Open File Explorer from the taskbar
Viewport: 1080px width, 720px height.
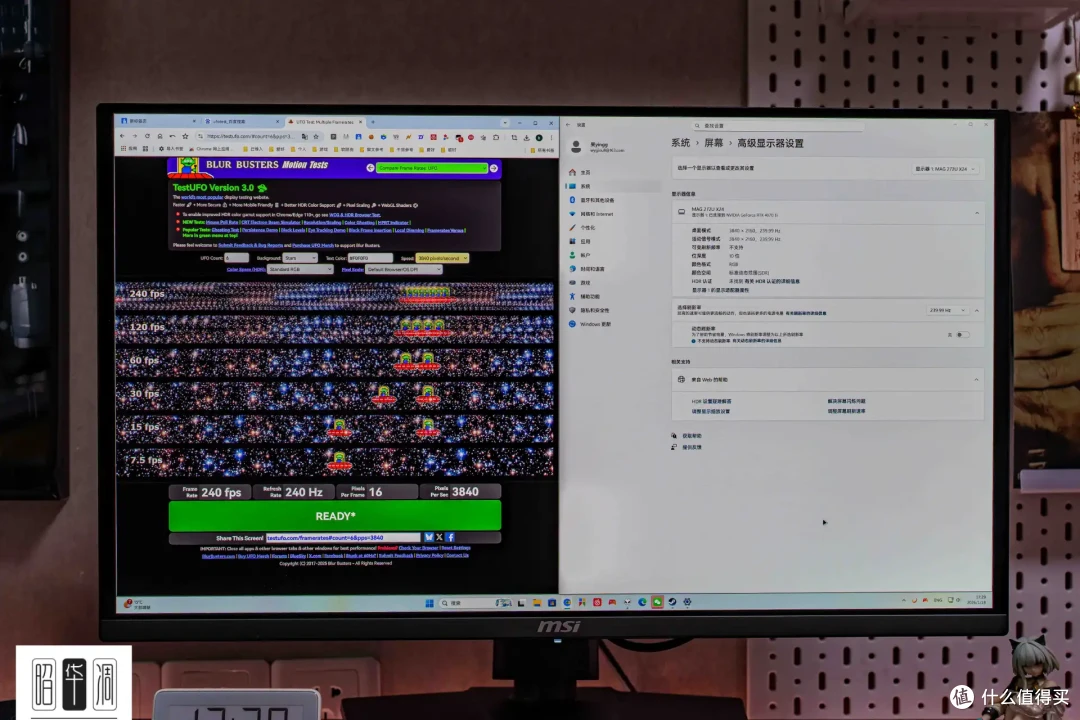click(537, 603)
